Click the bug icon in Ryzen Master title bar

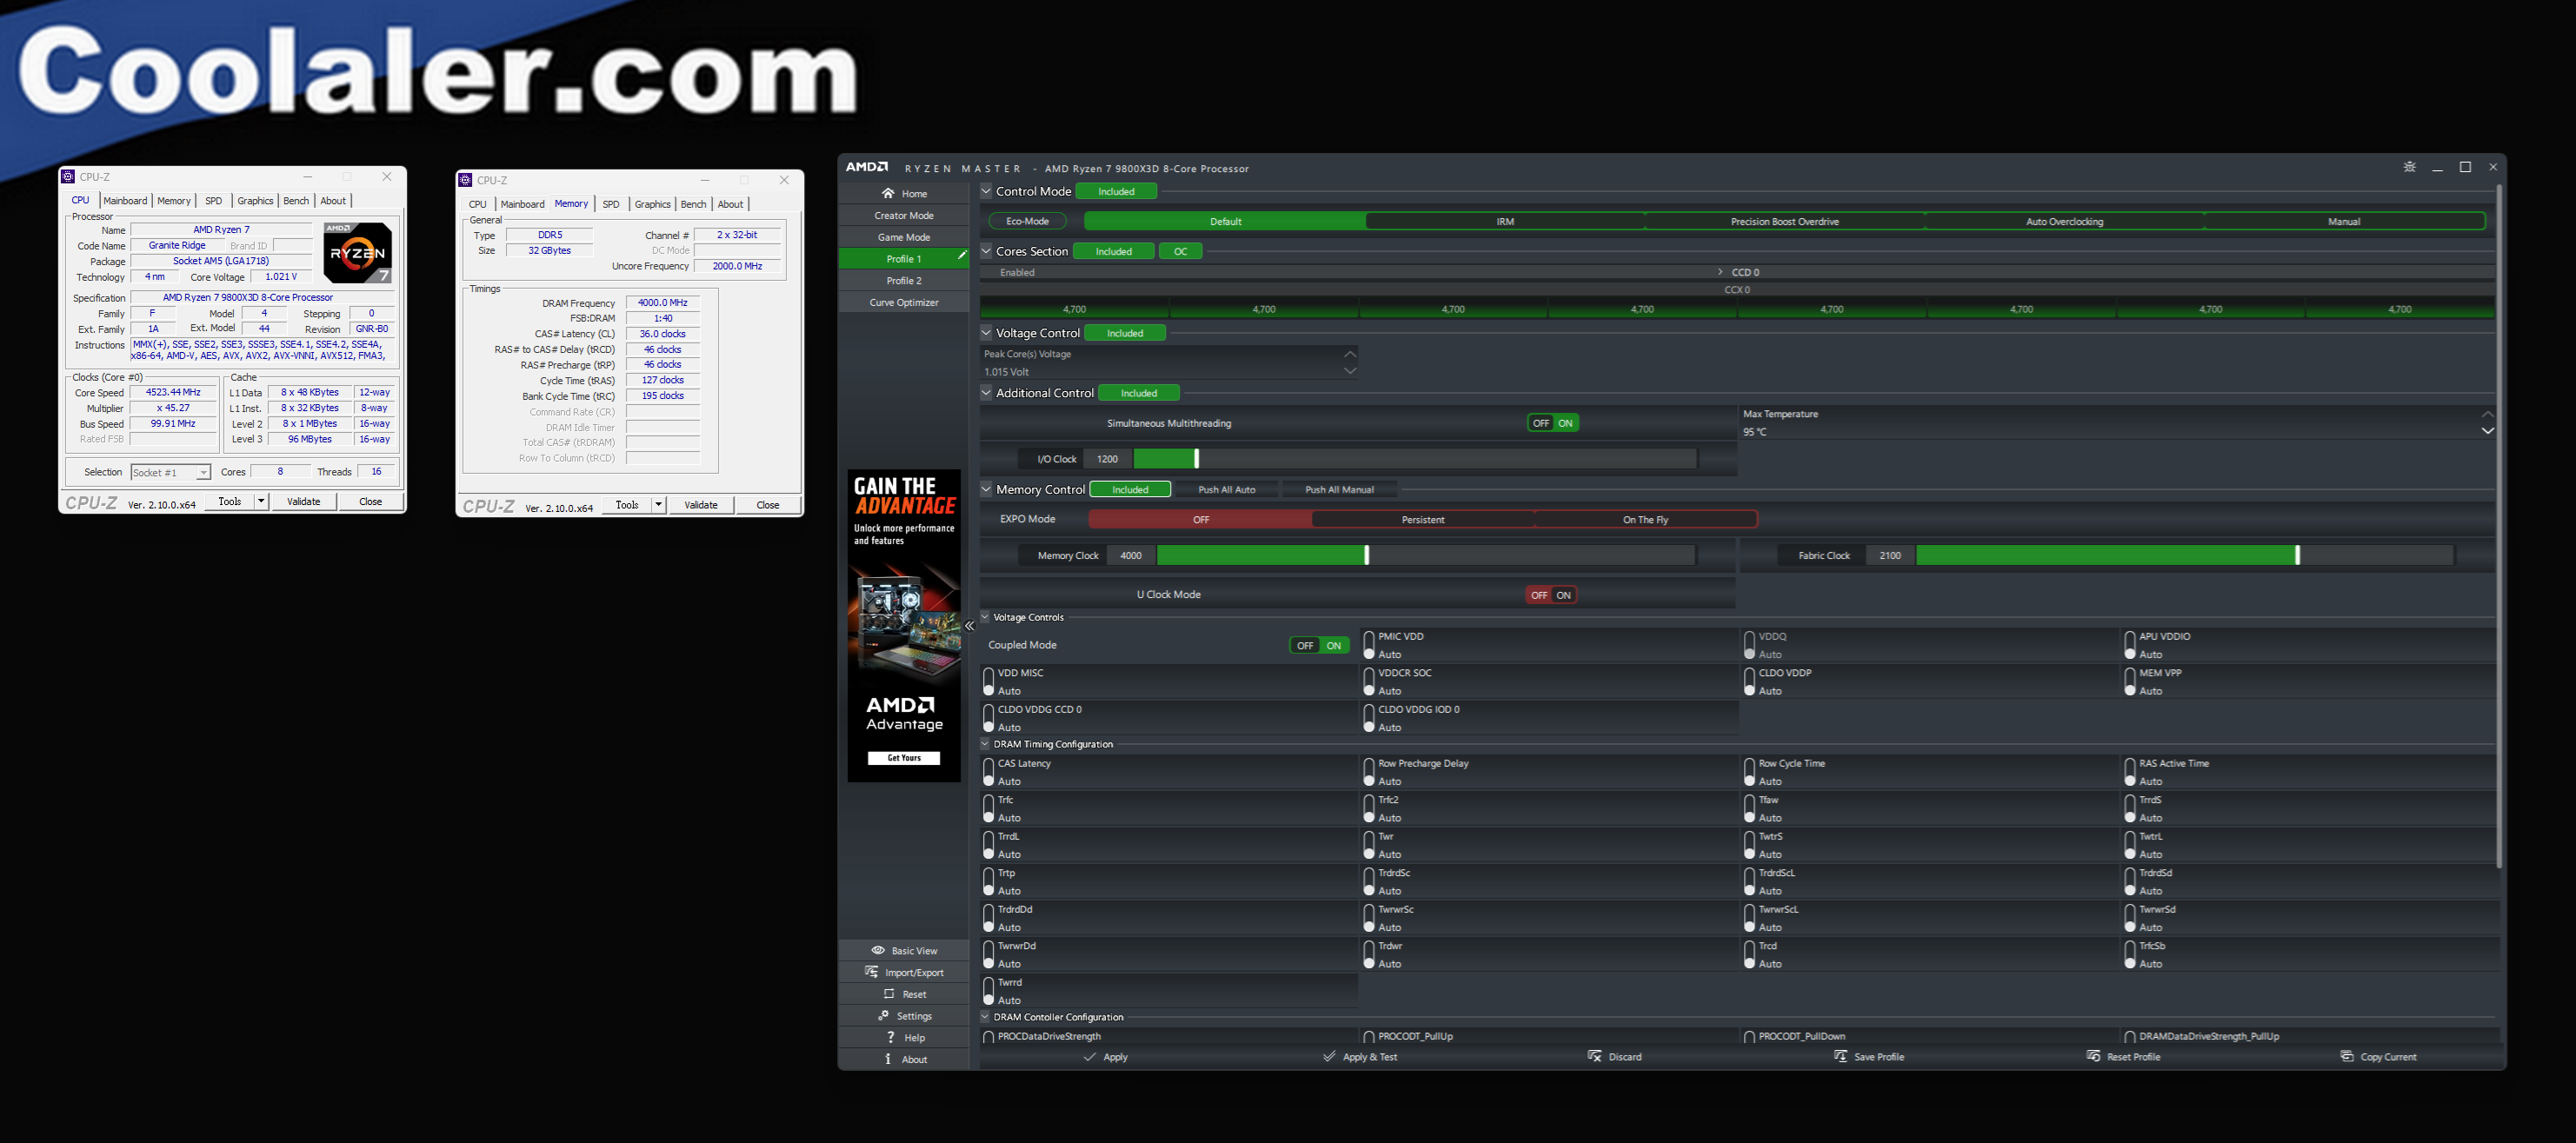point(2409,167)
